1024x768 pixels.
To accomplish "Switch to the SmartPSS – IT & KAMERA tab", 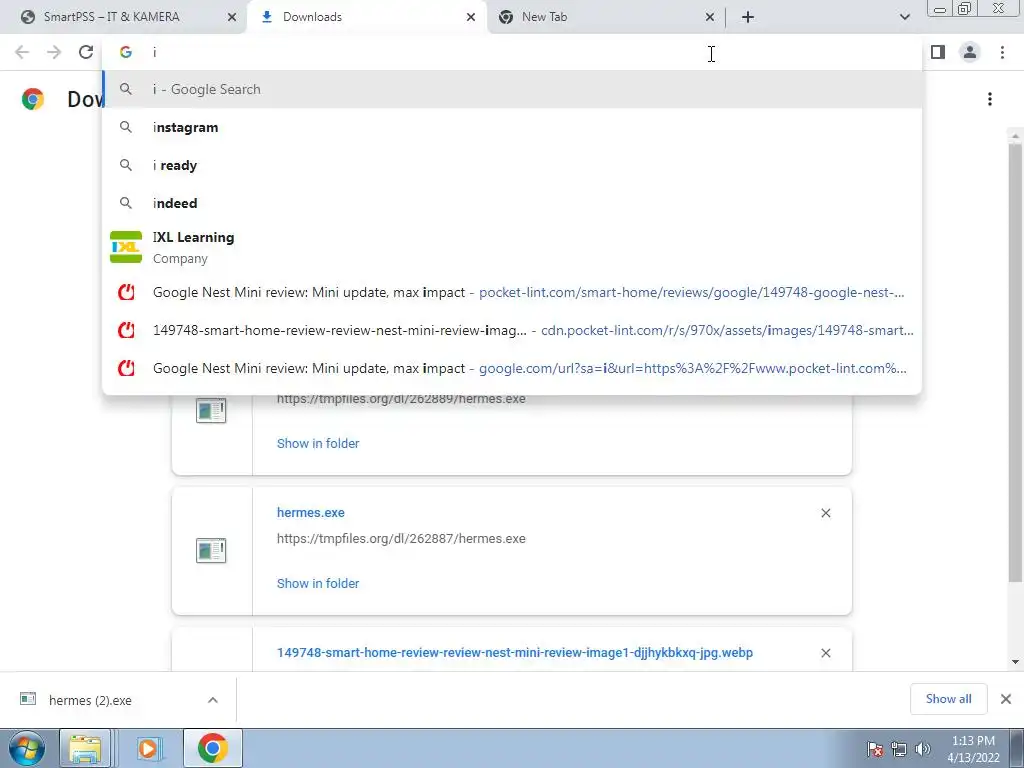I will coord(123,17).
